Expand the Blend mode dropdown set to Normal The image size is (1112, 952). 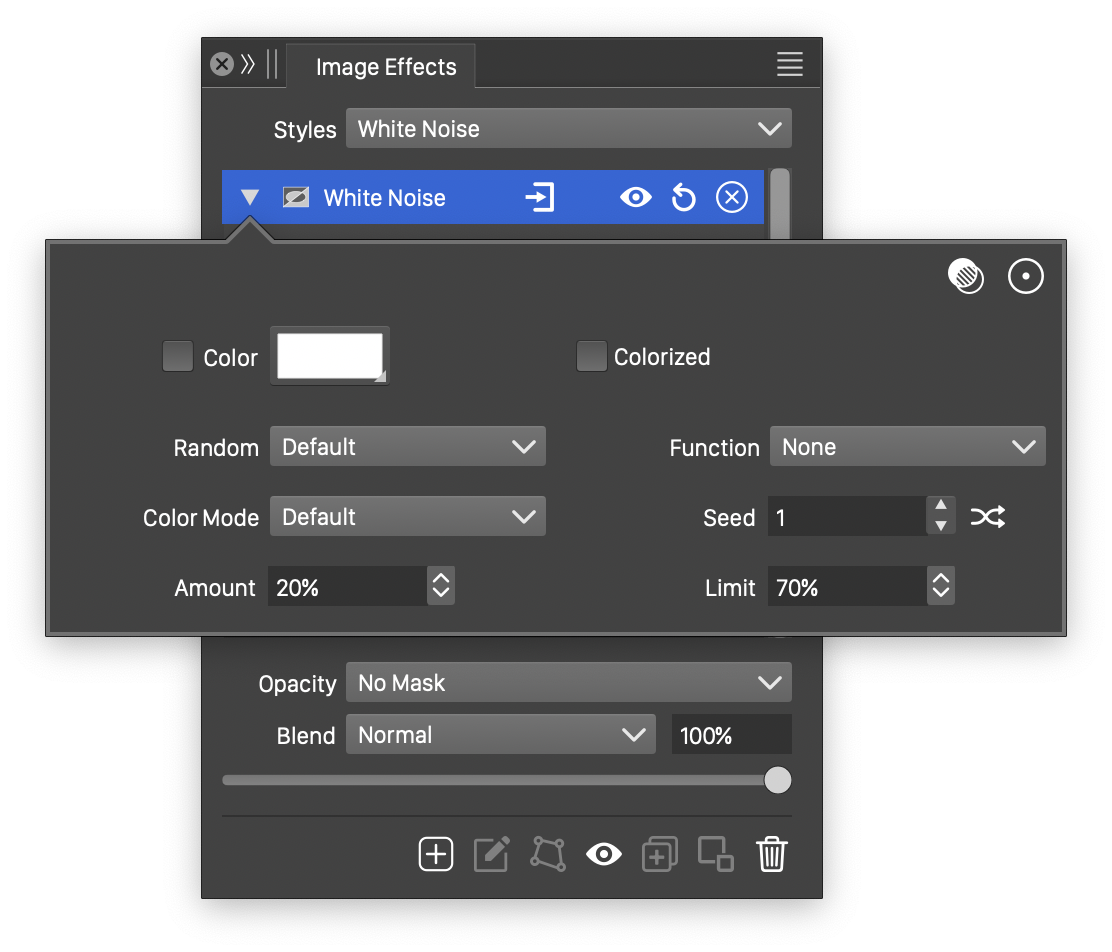click(x=500, y=735)
